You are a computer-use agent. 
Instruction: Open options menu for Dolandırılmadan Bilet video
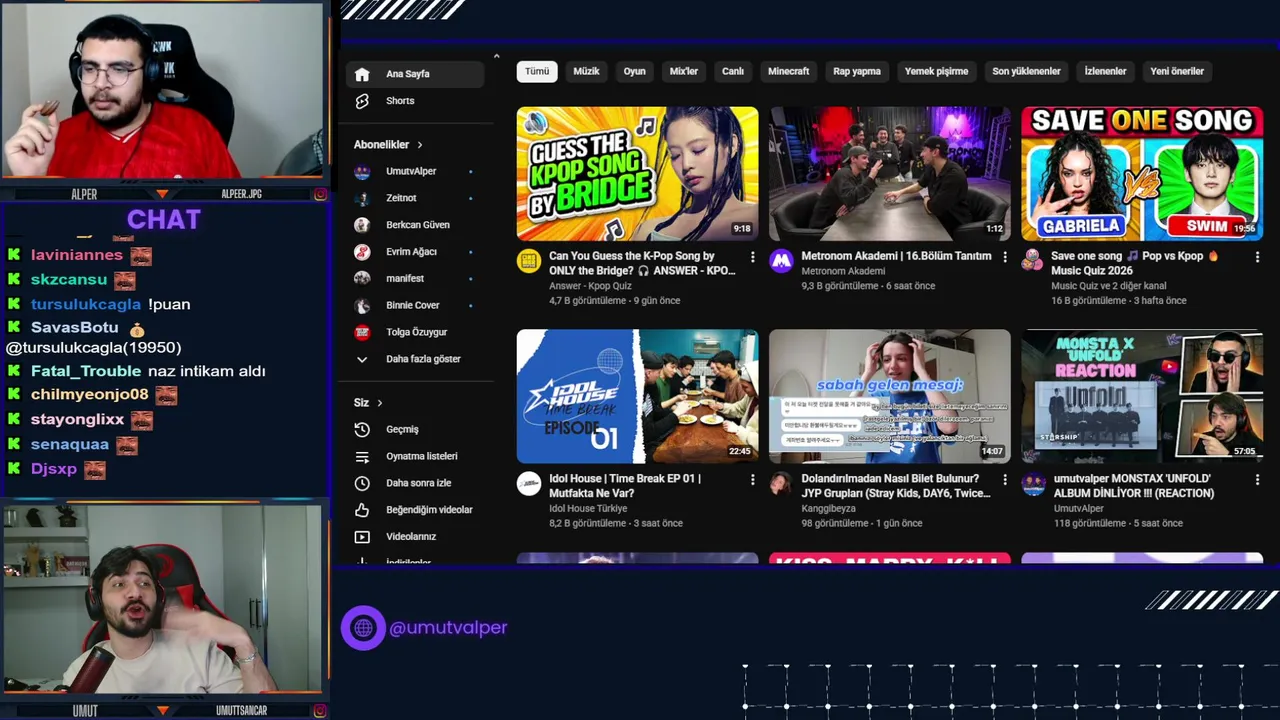point(1005,480)
